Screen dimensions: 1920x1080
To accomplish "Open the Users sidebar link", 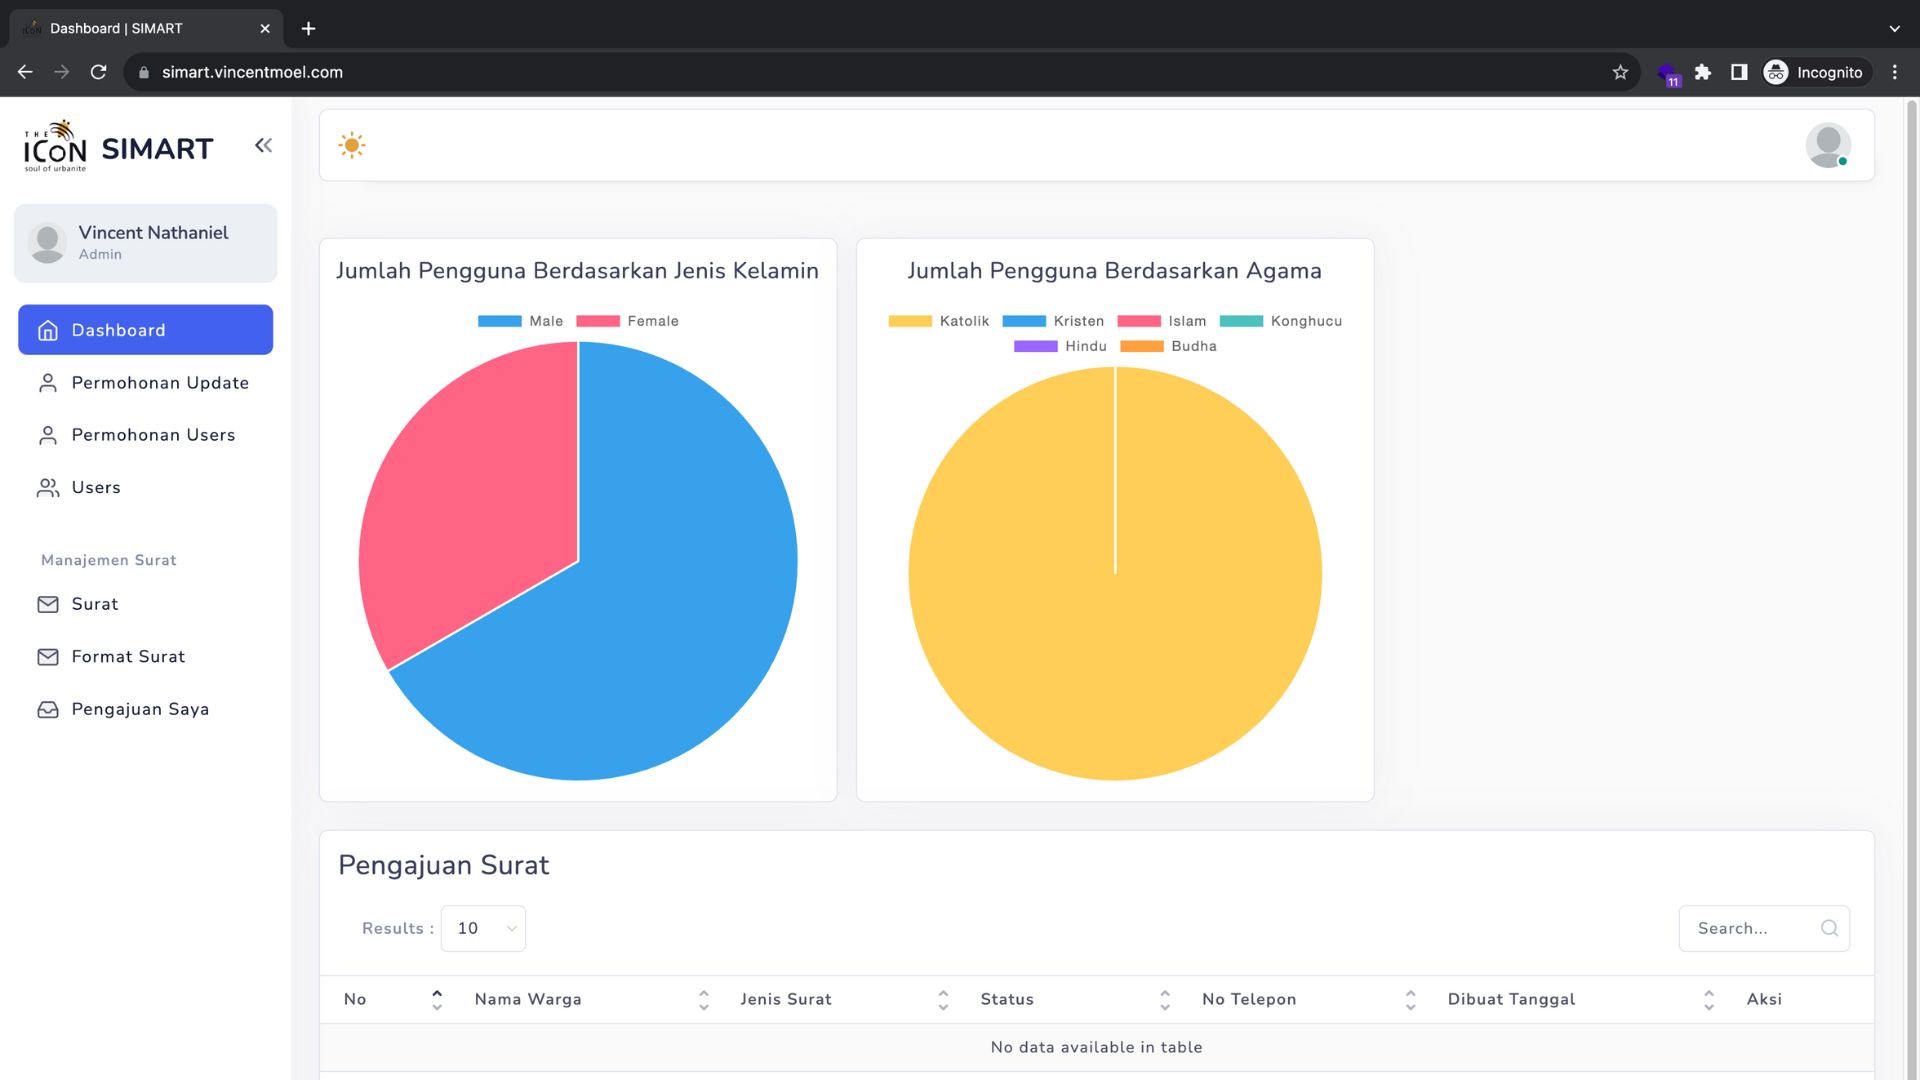I will tap(96, 488).
